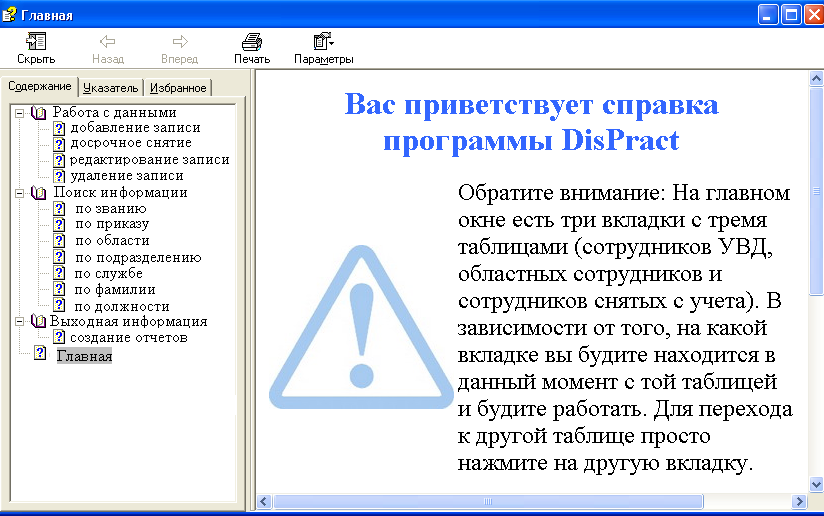Image resolution: width=824 pixels, height=516 pixels.
Task: Select the Поиск информации heading
Action: pyautogui.click(x=120, y=192)
